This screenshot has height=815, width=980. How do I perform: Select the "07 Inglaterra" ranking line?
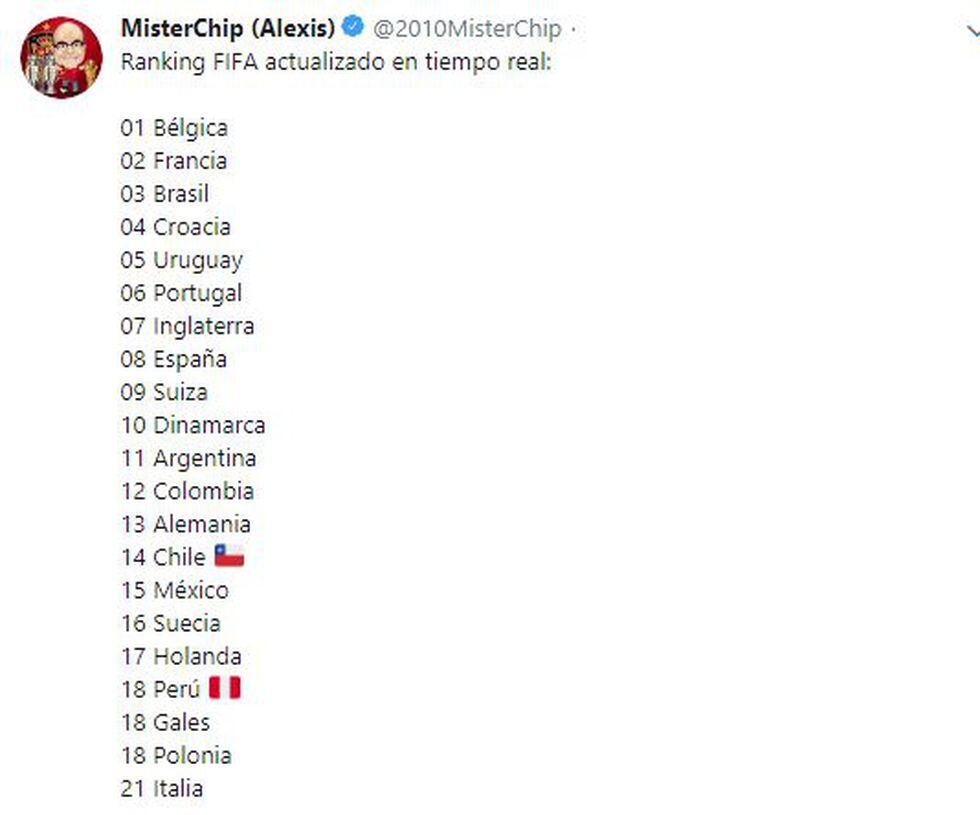[187, 326]
